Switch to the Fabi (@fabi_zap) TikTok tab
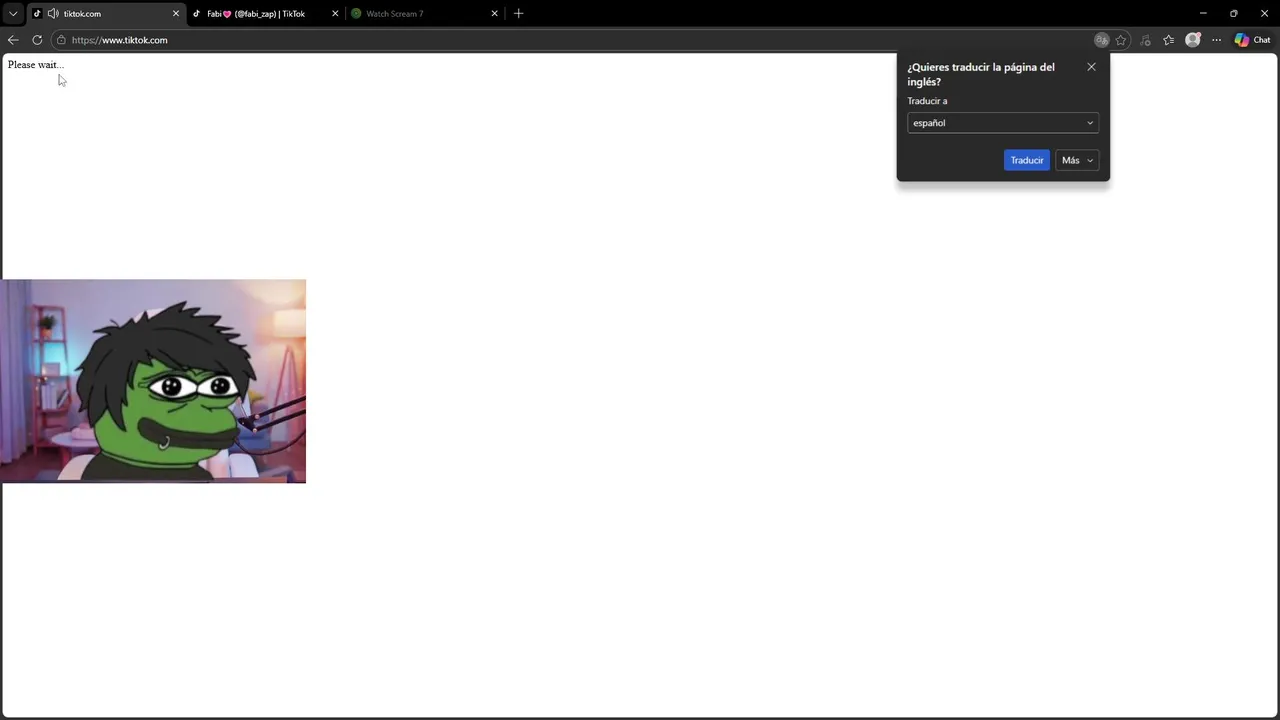This screenshot has width=1280, height=720. point(265,14)
